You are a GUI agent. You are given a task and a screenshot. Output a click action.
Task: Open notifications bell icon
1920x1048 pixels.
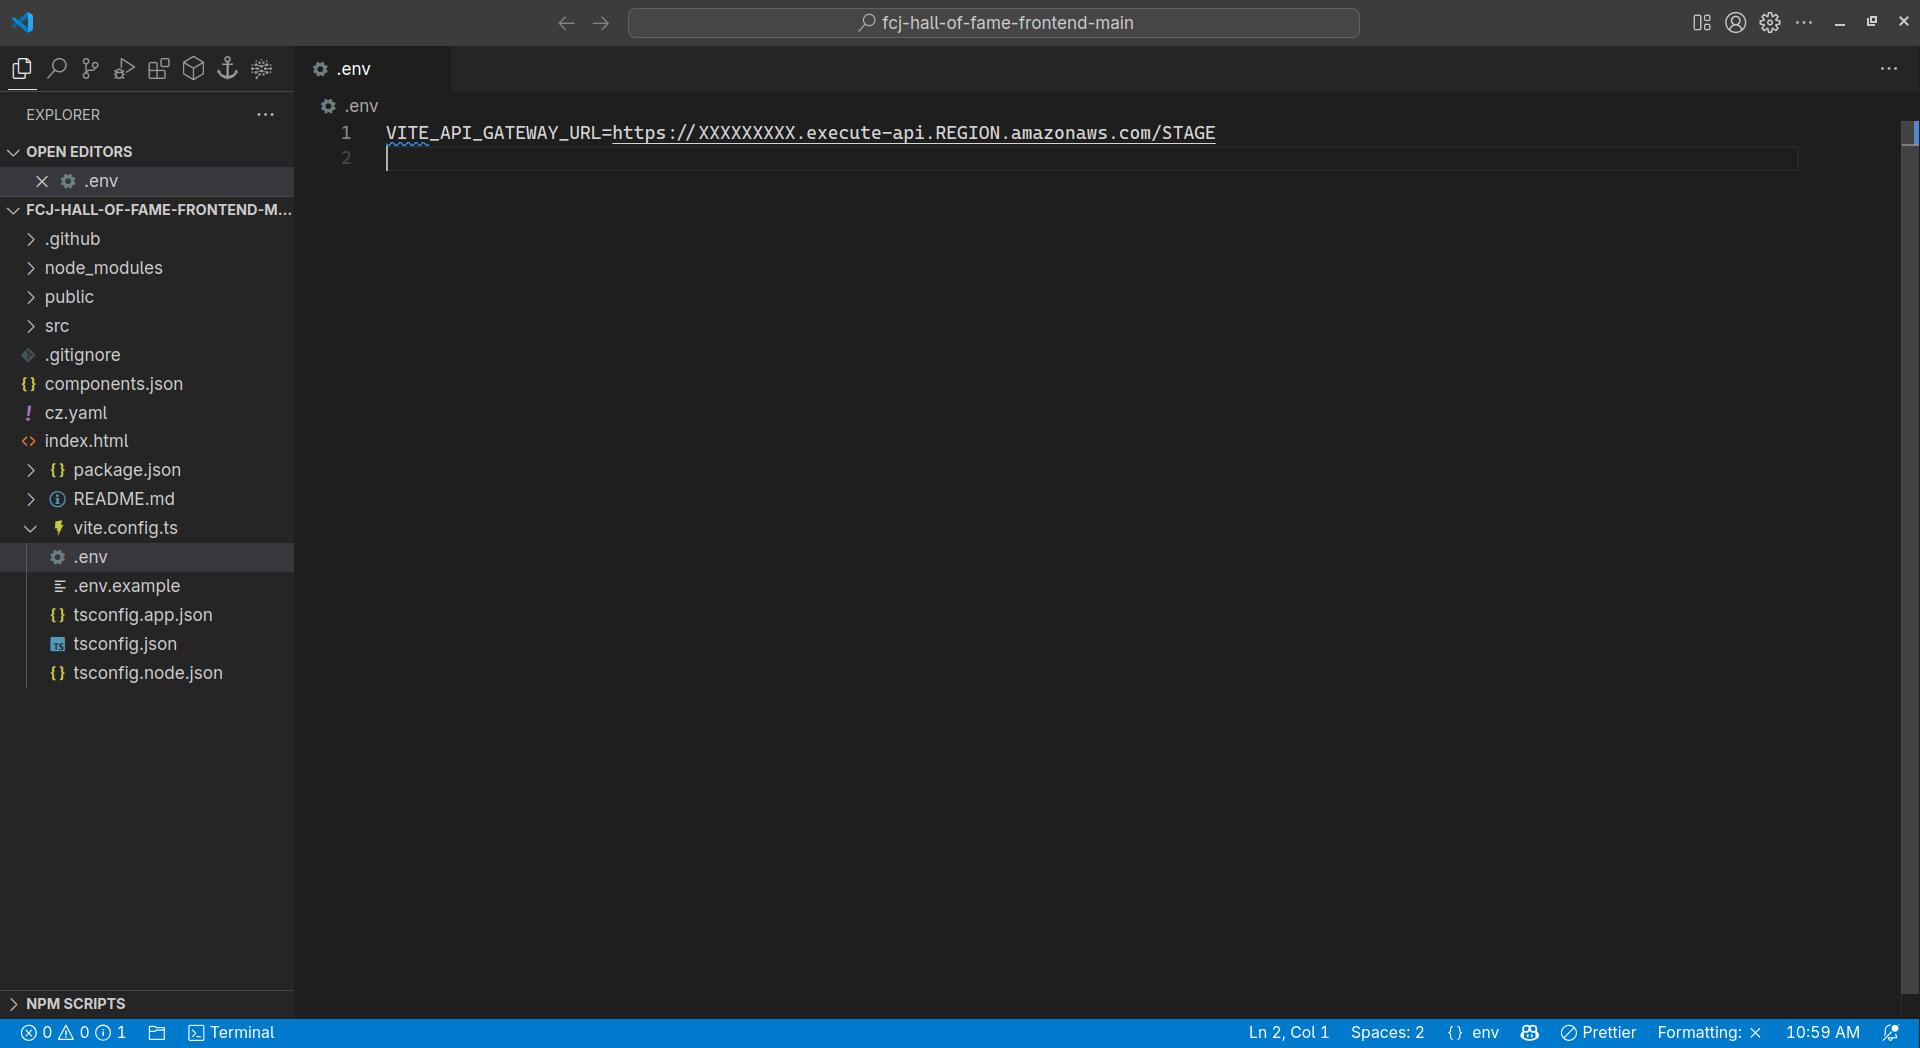pyautogui.click(x=1891, y=1033)
